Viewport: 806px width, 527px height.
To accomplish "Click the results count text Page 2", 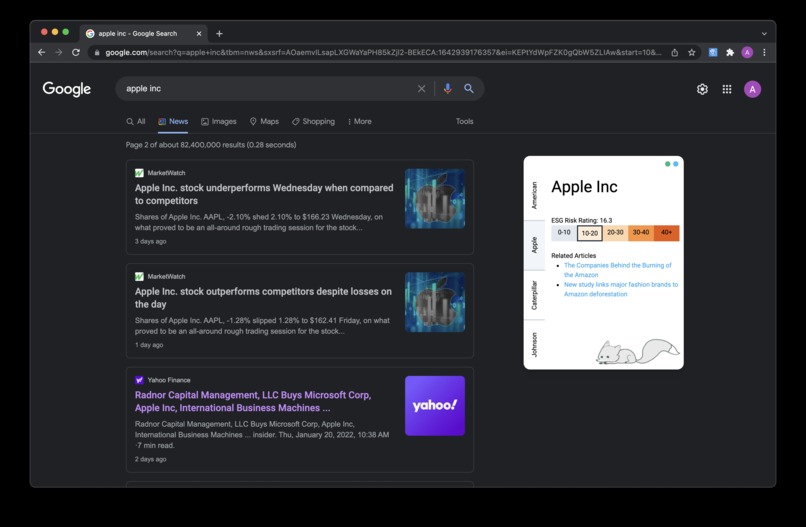I will (211, 145).
